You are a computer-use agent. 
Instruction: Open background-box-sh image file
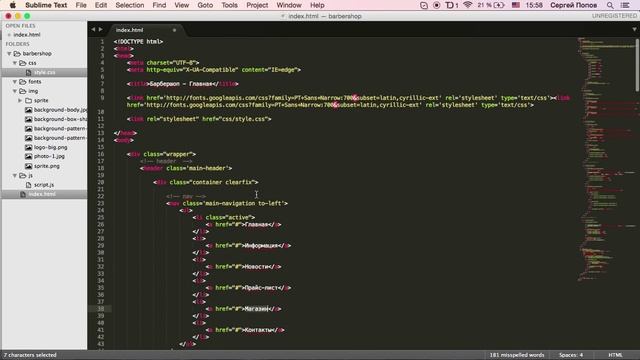point(60,119)
